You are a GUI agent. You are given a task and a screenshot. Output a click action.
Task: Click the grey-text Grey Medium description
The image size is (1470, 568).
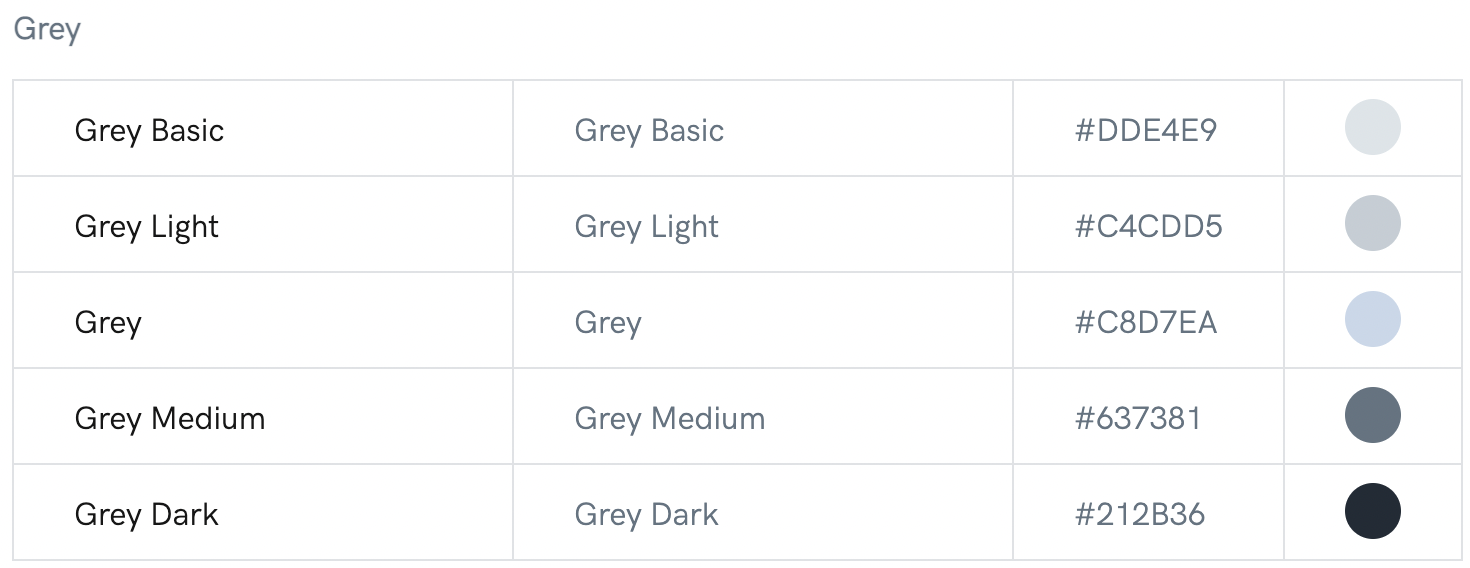tap(670, 418)
